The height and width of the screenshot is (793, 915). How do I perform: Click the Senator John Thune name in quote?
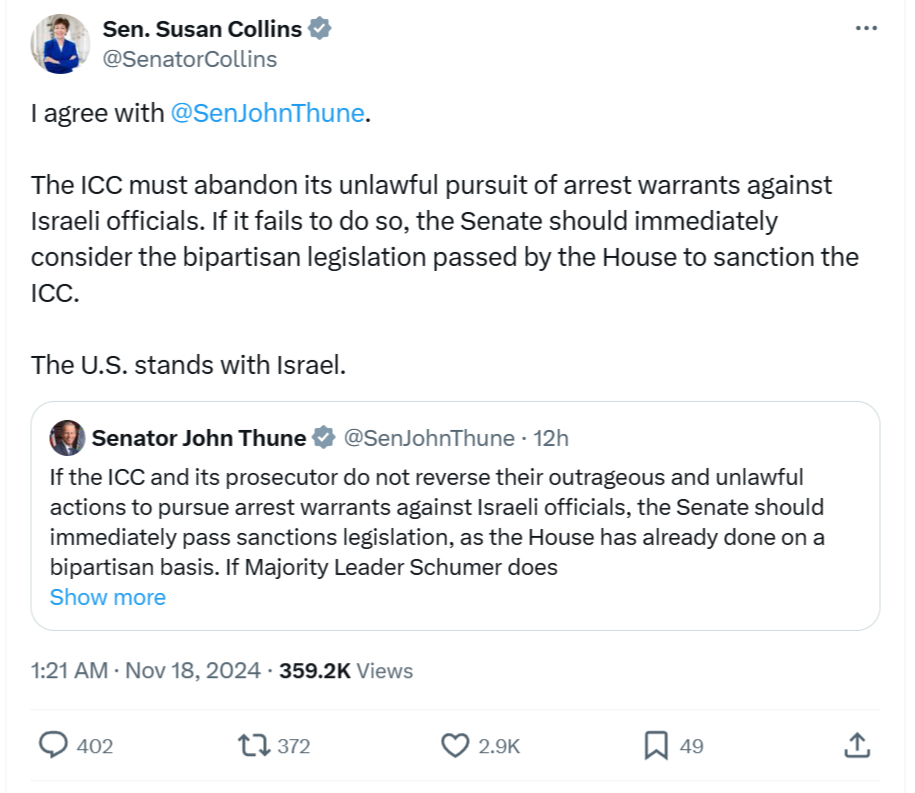coord(199,438)
